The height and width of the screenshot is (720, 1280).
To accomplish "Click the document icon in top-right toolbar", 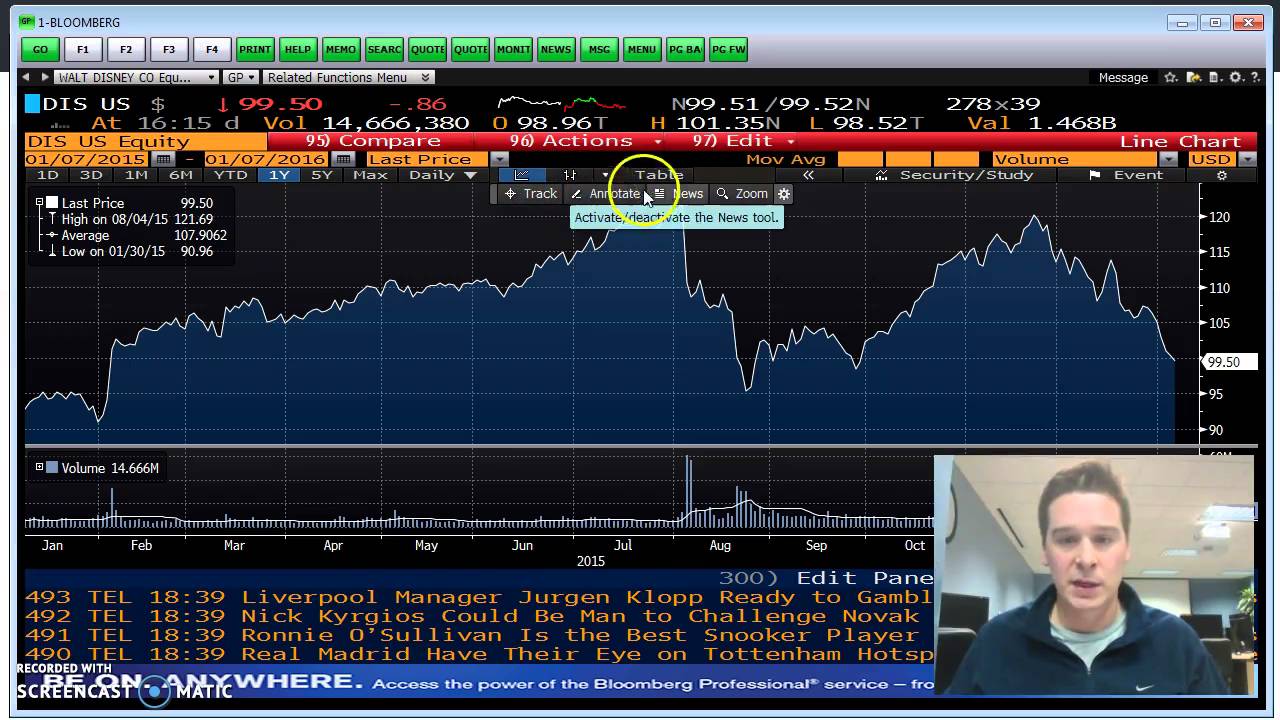I will [1214, 77].
